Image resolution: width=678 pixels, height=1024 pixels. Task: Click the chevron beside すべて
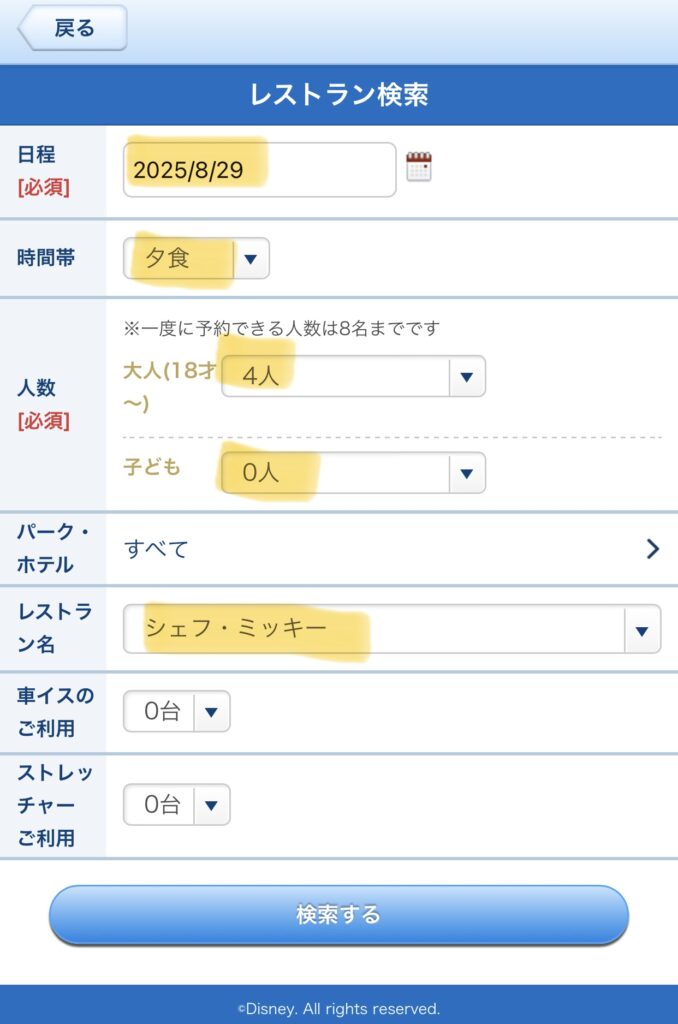tap(652, 549)
